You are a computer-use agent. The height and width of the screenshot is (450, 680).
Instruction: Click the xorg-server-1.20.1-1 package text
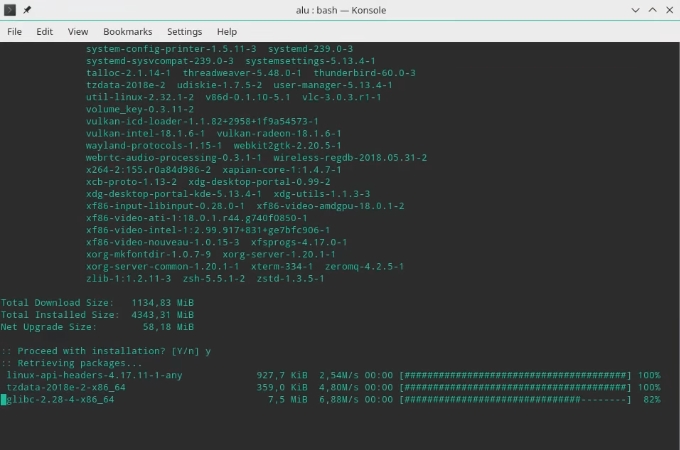279,254
